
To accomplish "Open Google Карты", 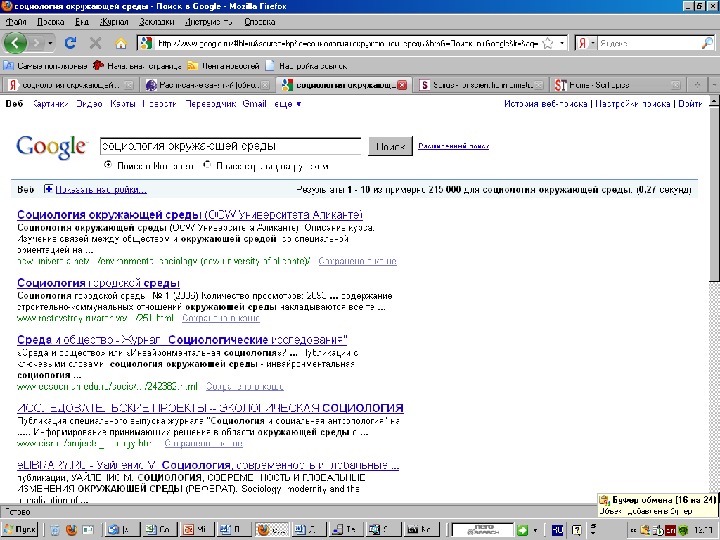I will (123, 104).
